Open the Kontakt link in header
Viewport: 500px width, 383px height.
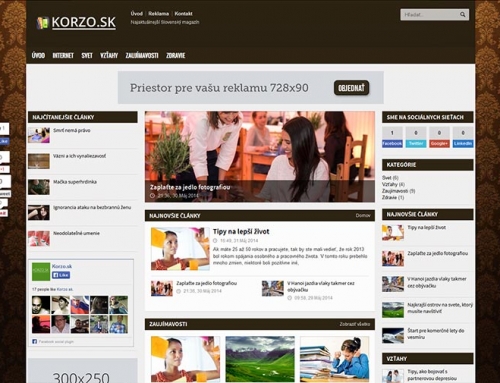click(x=183, y=14)
